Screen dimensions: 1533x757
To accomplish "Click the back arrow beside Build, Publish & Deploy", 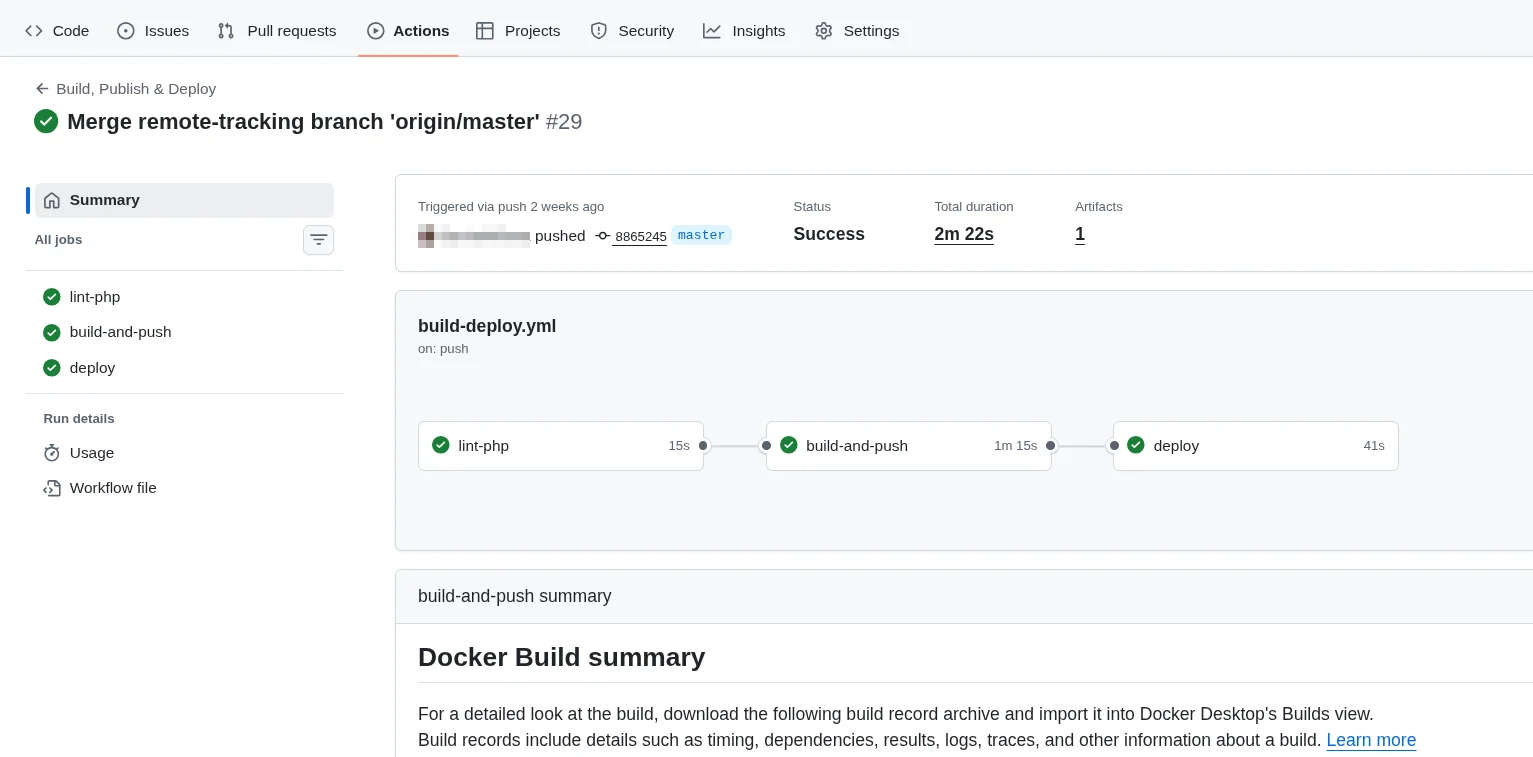I will click(42, 89).
